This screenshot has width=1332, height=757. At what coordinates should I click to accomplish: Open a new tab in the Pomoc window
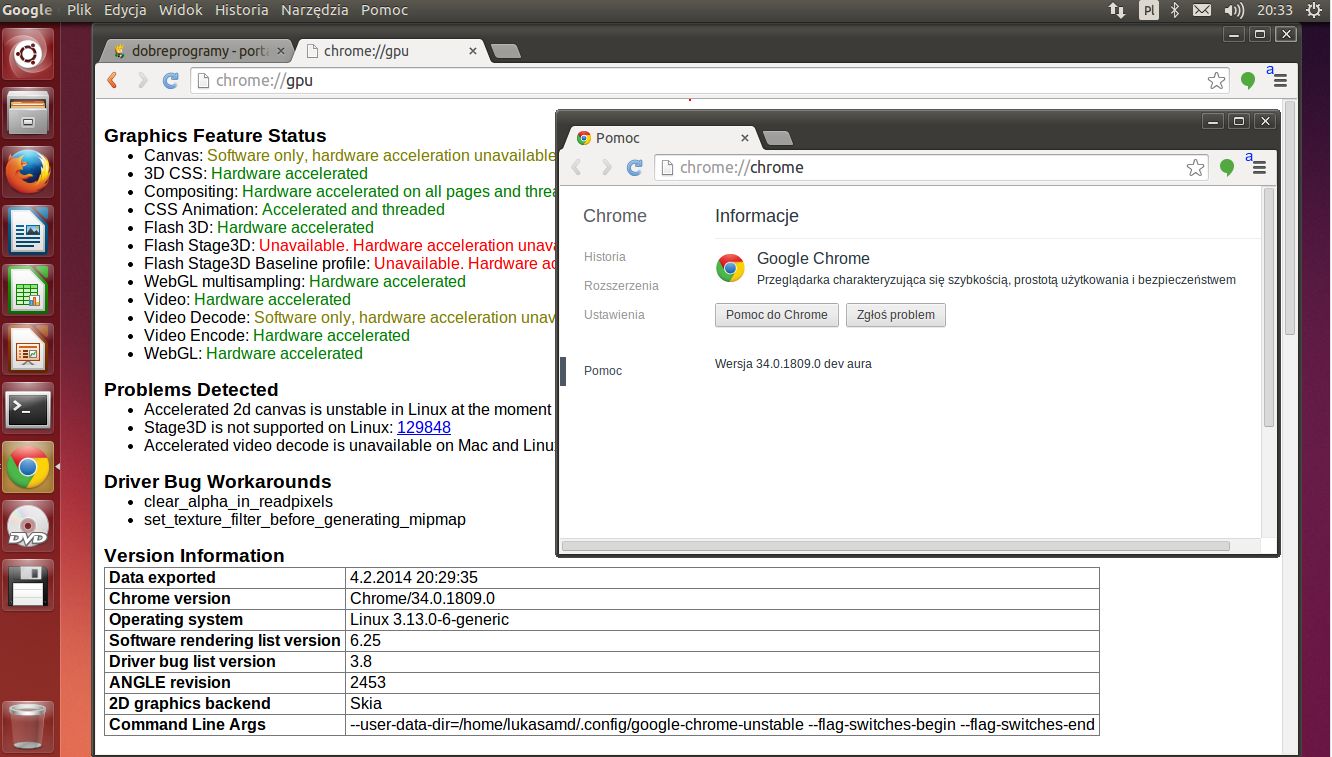coord(777,138)
